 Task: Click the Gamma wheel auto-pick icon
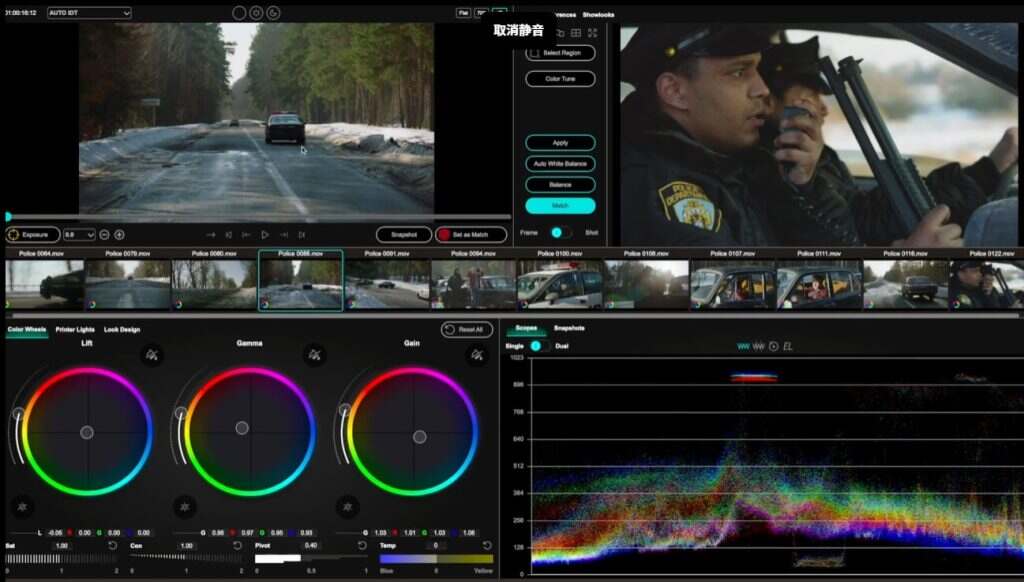(x=183, y=507)
